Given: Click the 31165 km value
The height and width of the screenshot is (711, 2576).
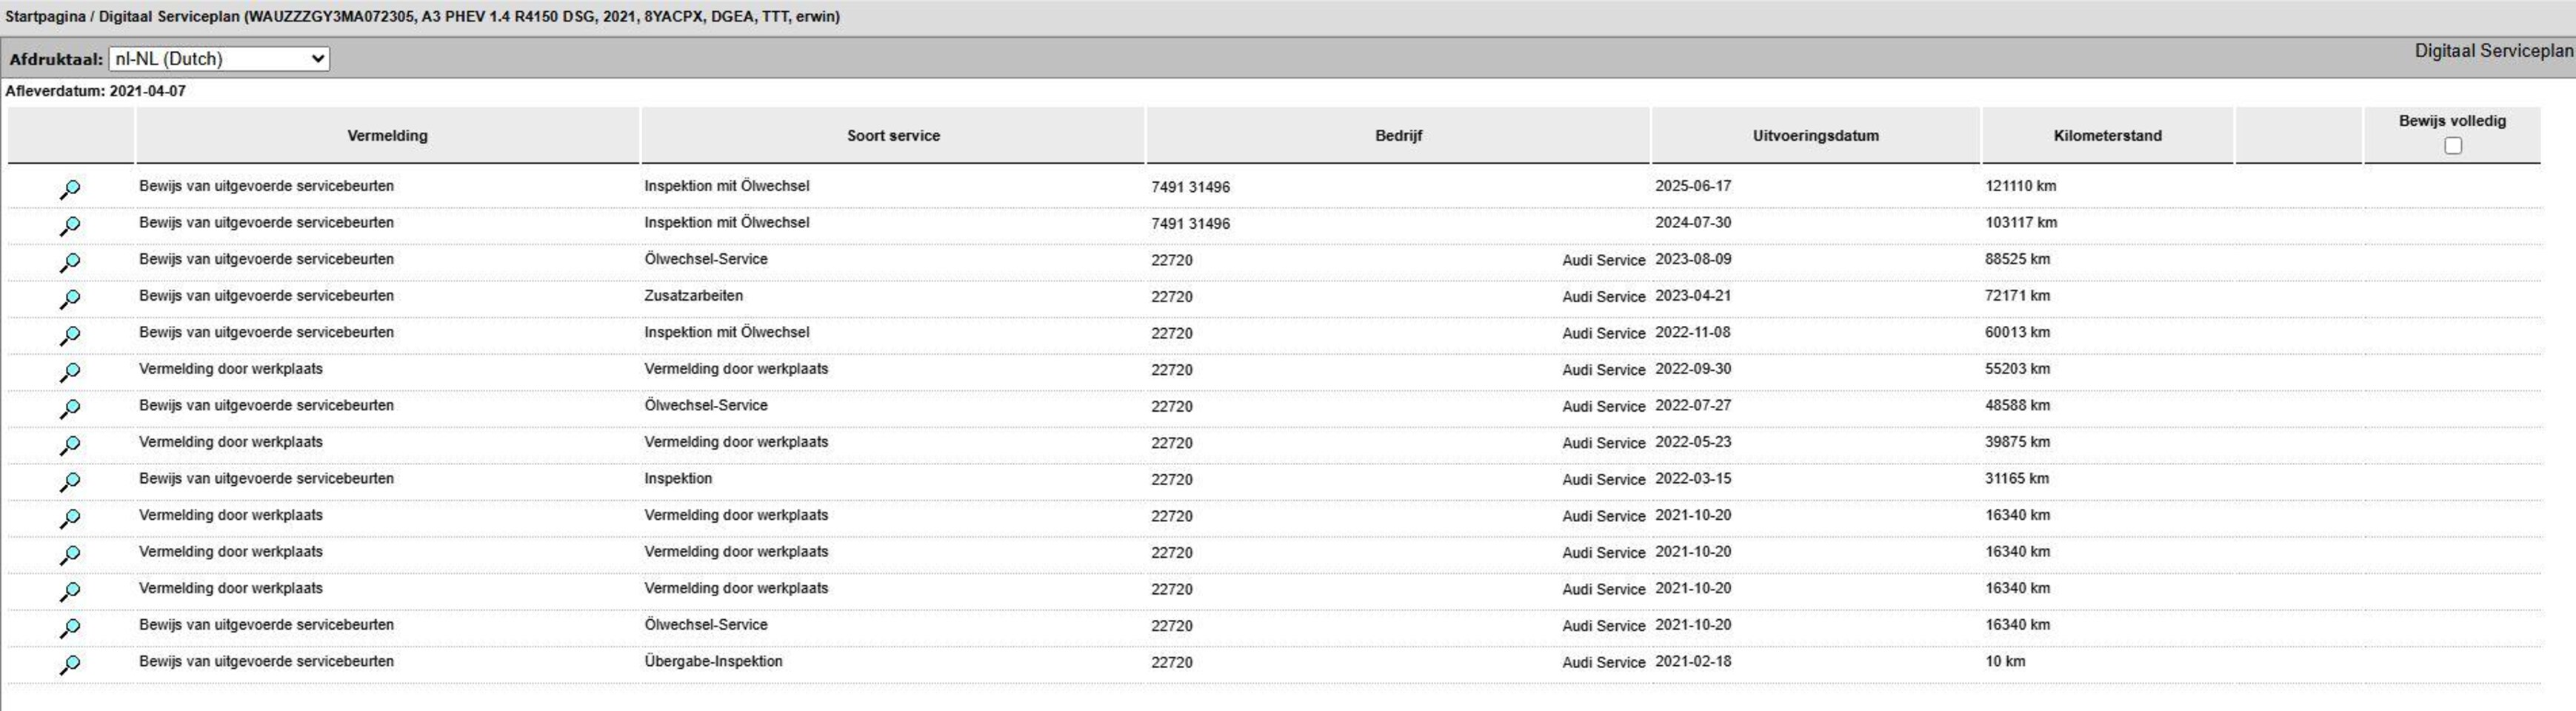Looking at the screenshot, I should (2017, 478).
